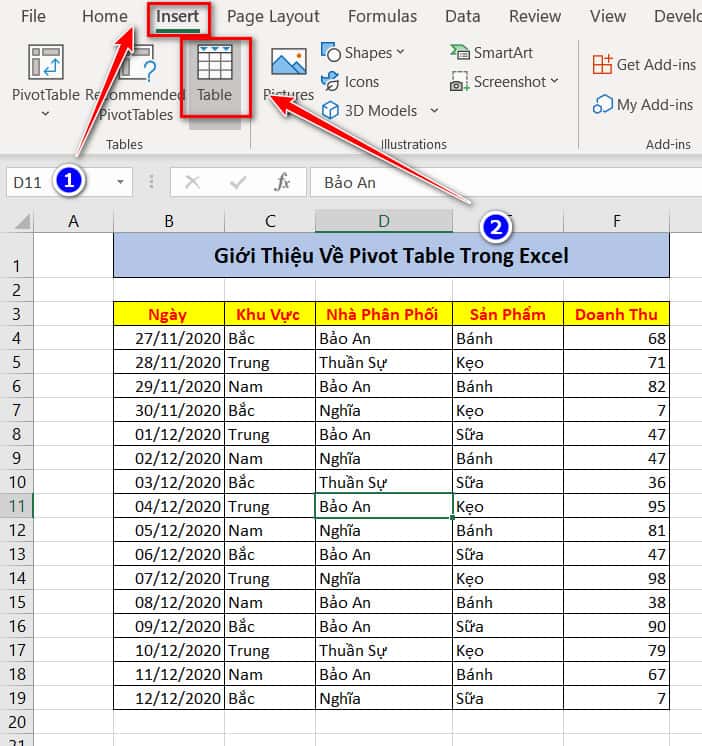This screenshot has width=702, height=746.
Task: Expand the Shapes dropdown chevron
Action: [400, 51]
